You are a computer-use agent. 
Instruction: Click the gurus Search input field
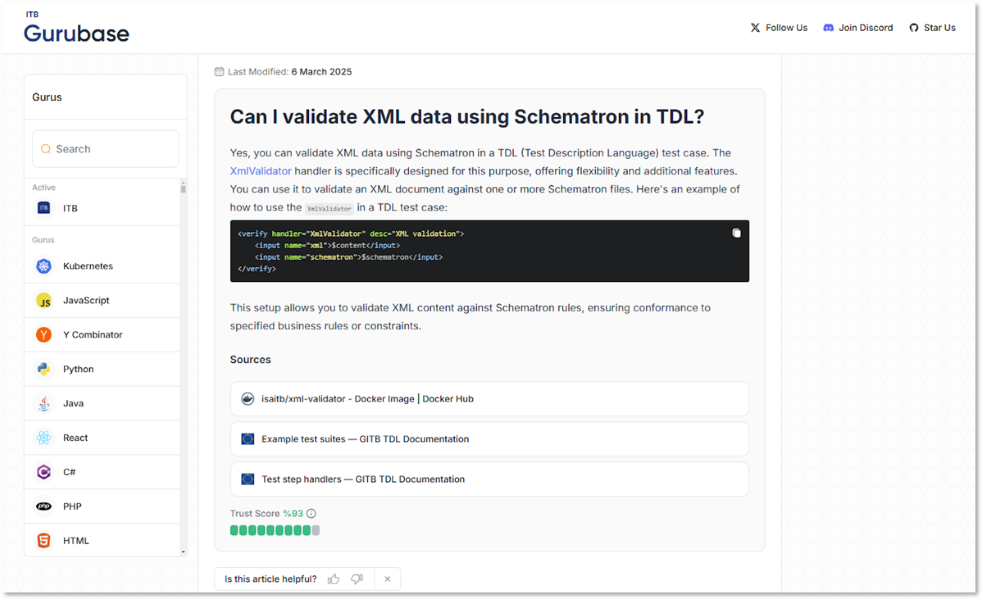pos(105,149)
